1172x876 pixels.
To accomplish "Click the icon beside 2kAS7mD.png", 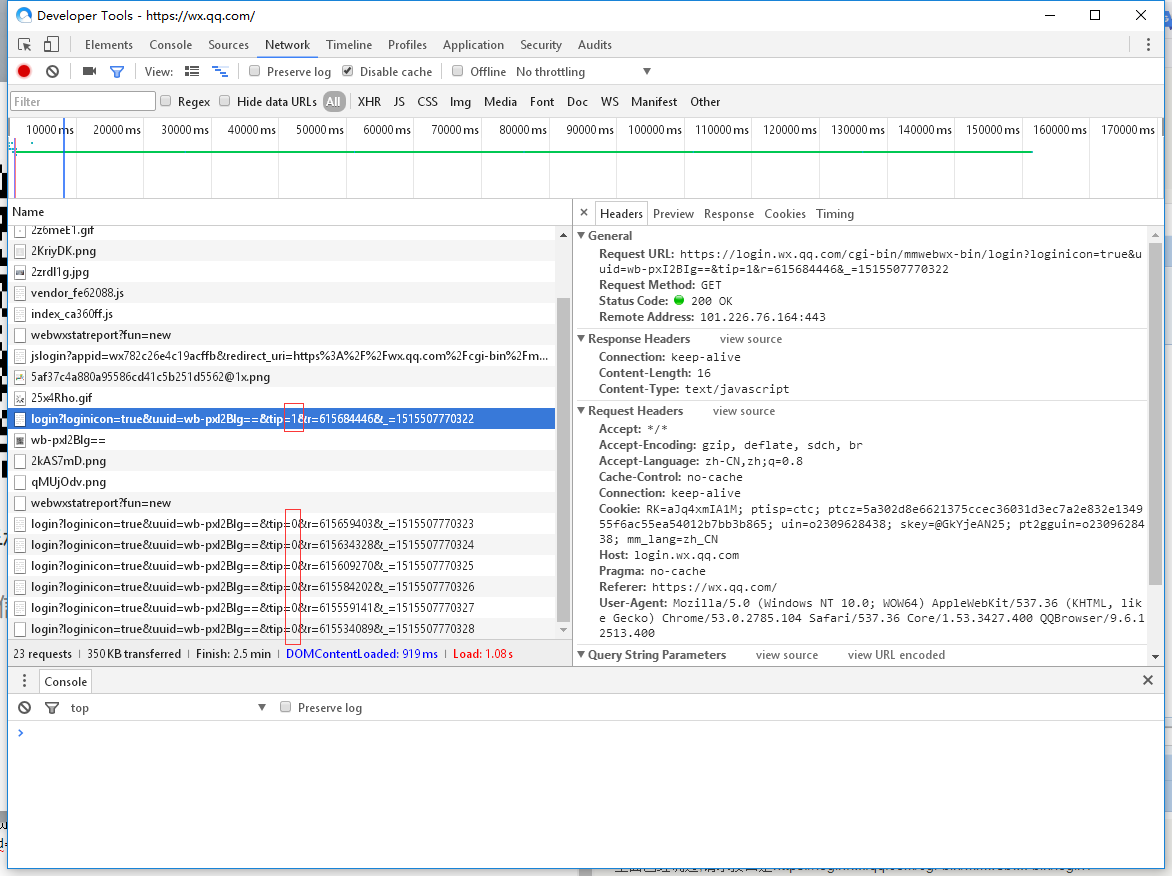I will [x=20, y=461].
